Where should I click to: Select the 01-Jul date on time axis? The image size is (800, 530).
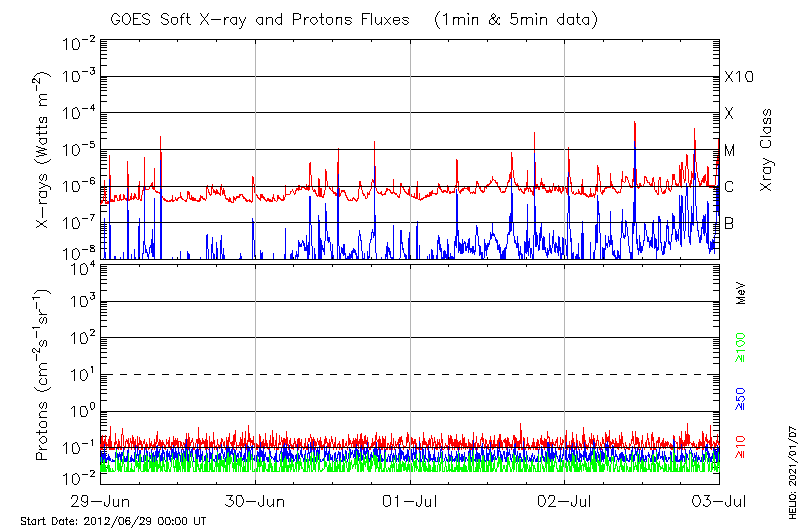tap(410, 500)
